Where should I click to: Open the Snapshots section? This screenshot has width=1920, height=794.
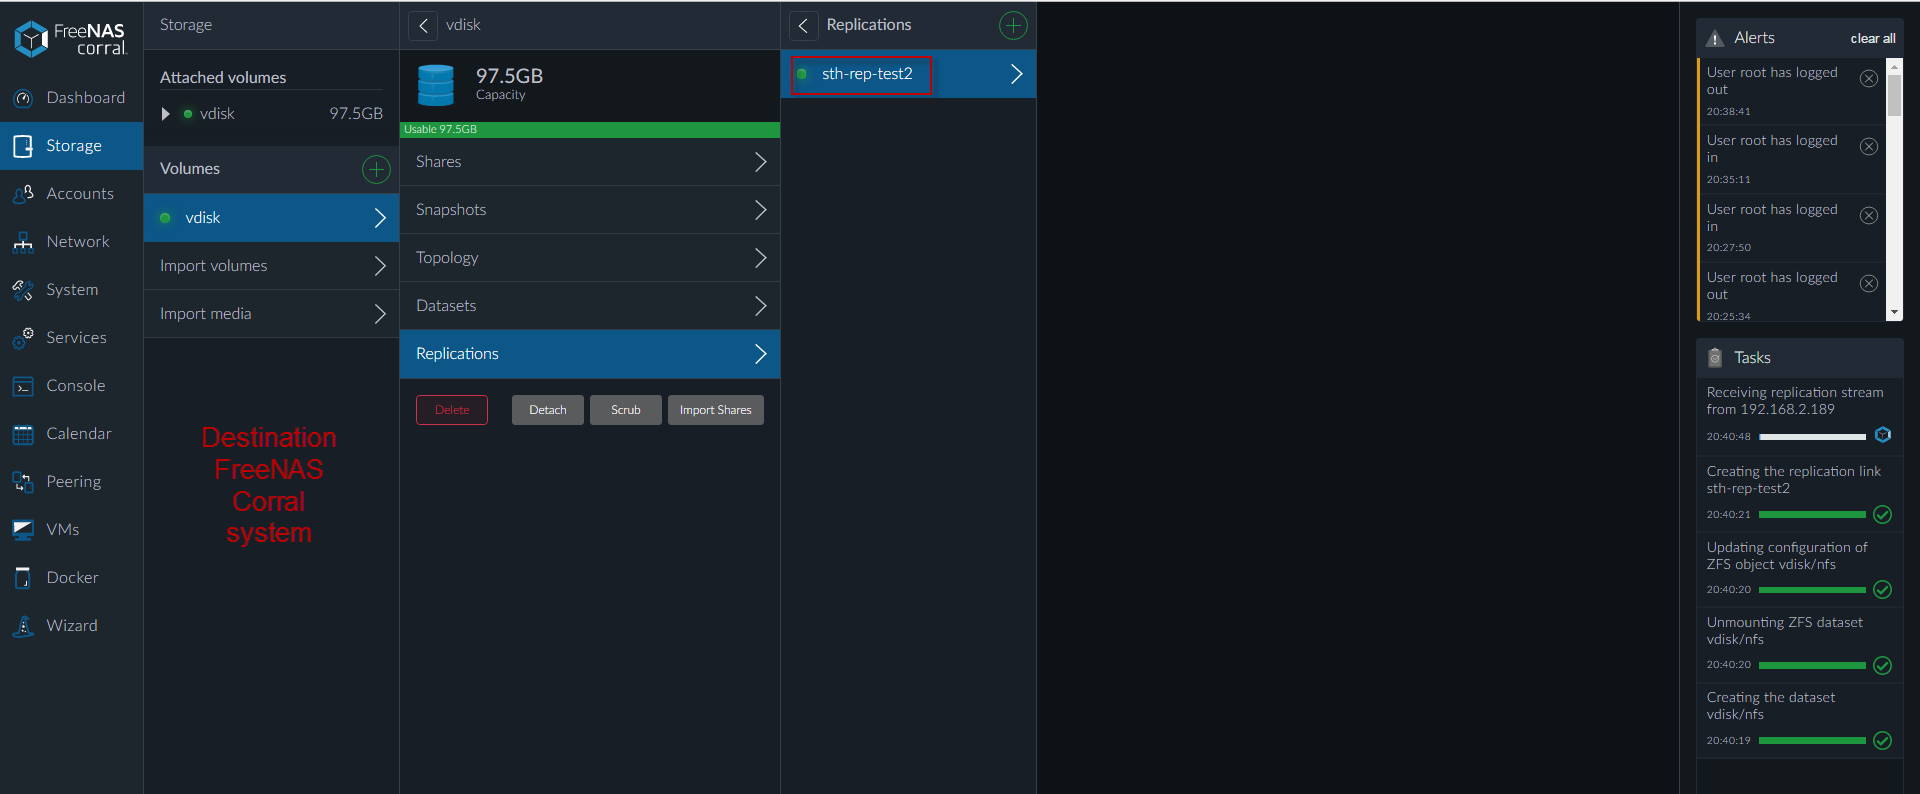click(590, 210)
